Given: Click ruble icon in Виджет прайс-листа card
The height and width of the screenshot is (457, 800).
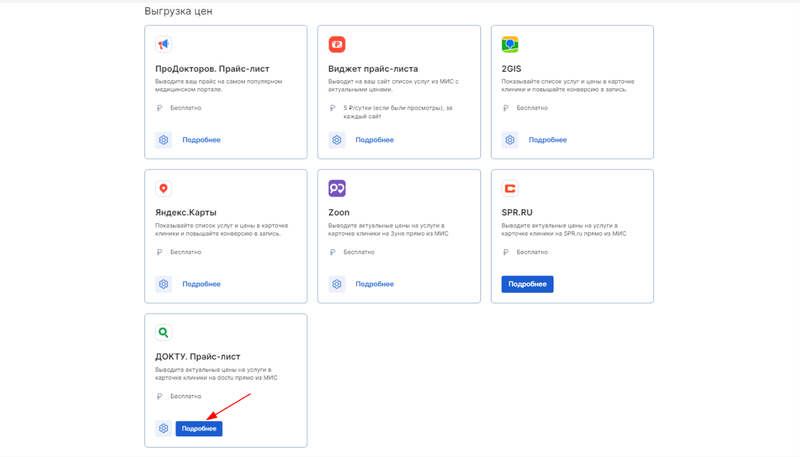Looking at the screenshot, I should click(x=333, y=108).
